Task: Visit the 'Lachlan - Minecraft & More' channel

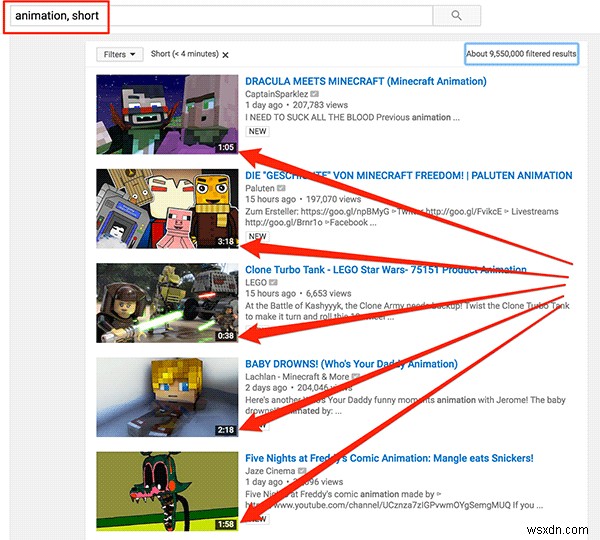Action: (297, 376)
